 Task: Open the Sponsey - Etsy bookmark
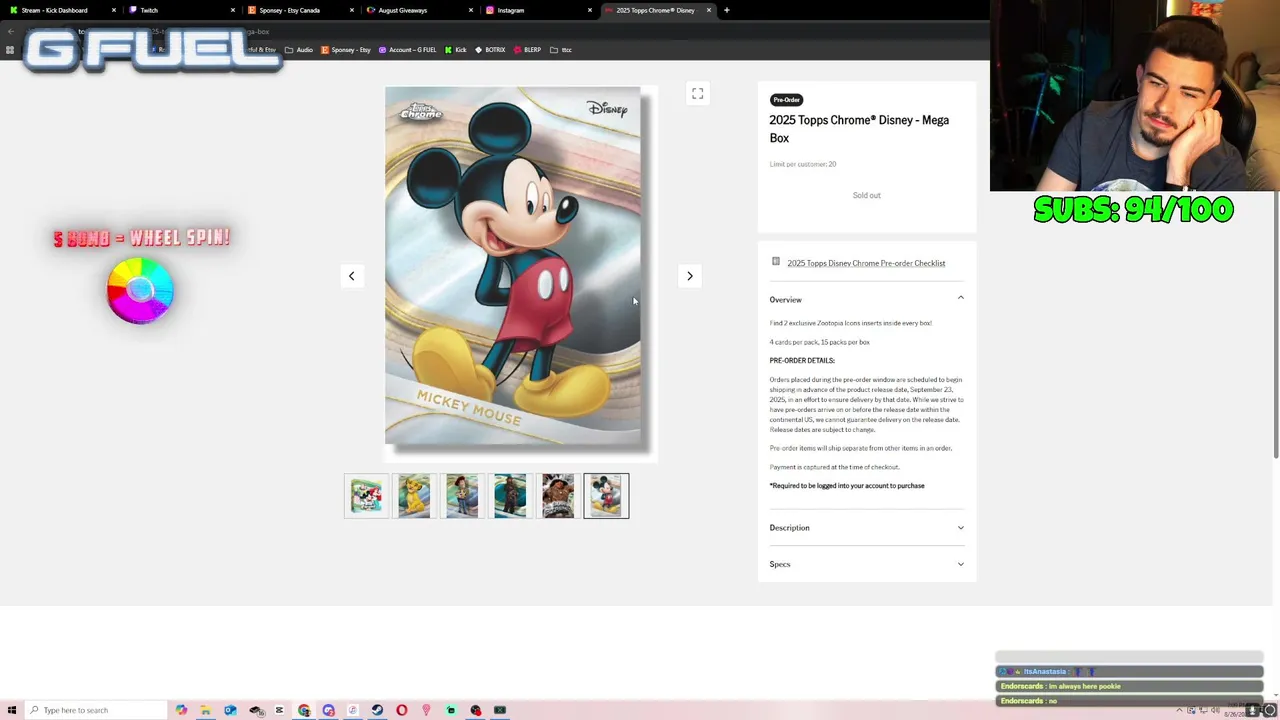point(346,50)
